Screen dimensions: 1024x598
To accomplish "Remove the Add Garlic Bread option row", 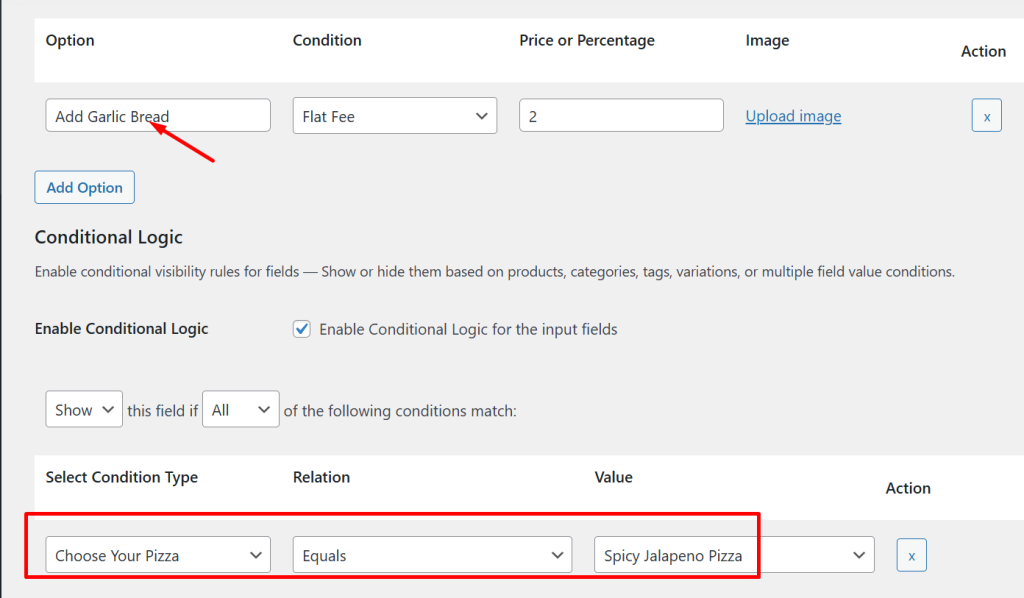I will [986, 116].
